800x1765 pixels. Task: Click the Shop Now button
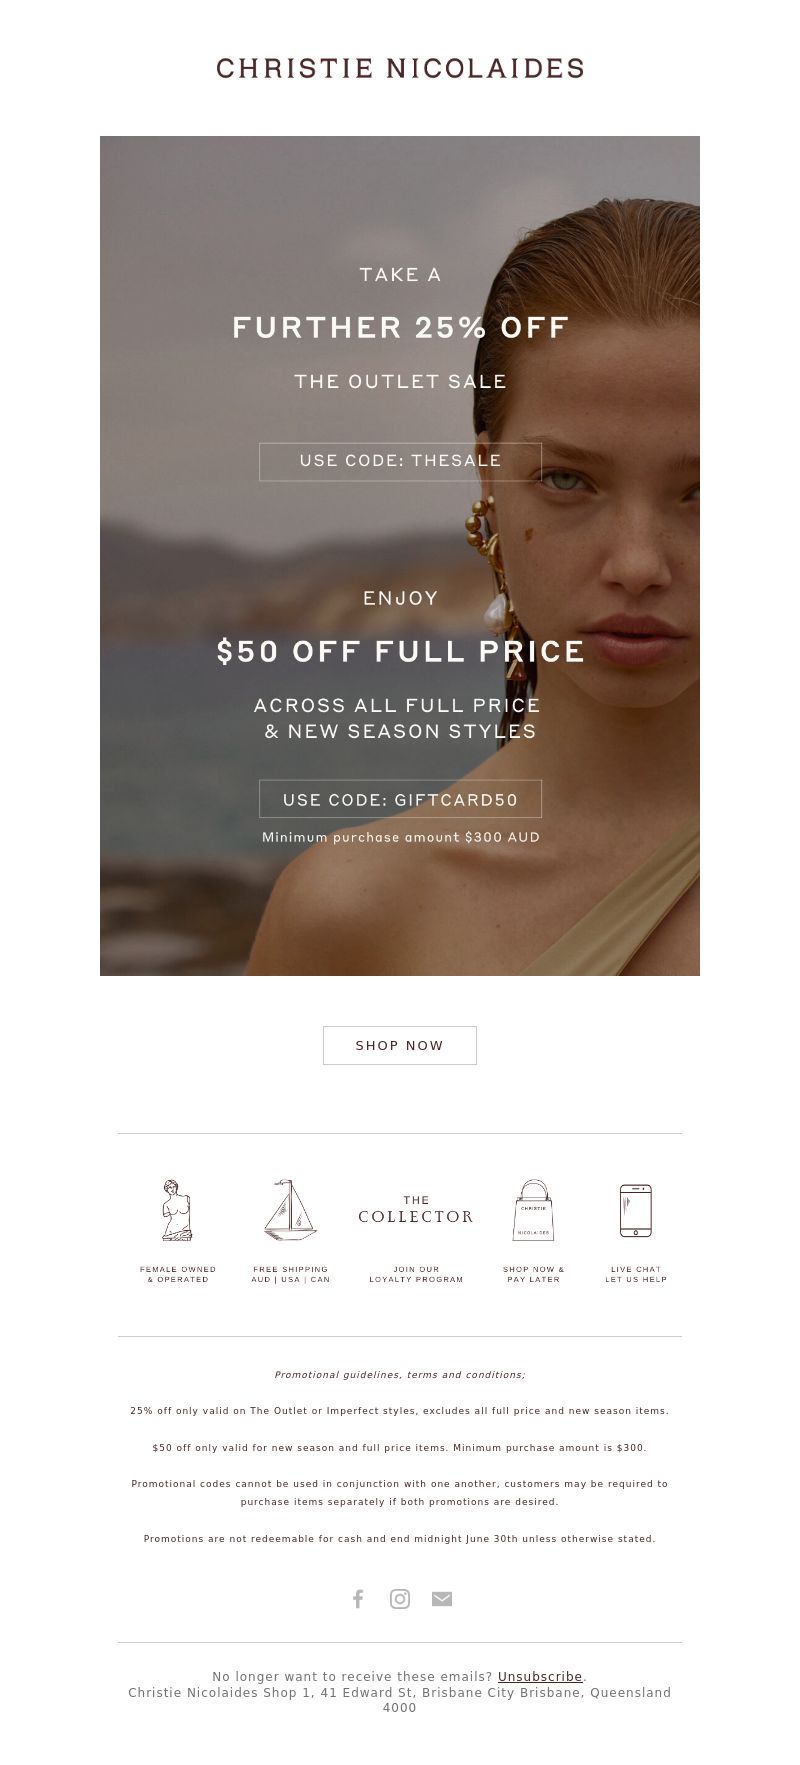400,1045
